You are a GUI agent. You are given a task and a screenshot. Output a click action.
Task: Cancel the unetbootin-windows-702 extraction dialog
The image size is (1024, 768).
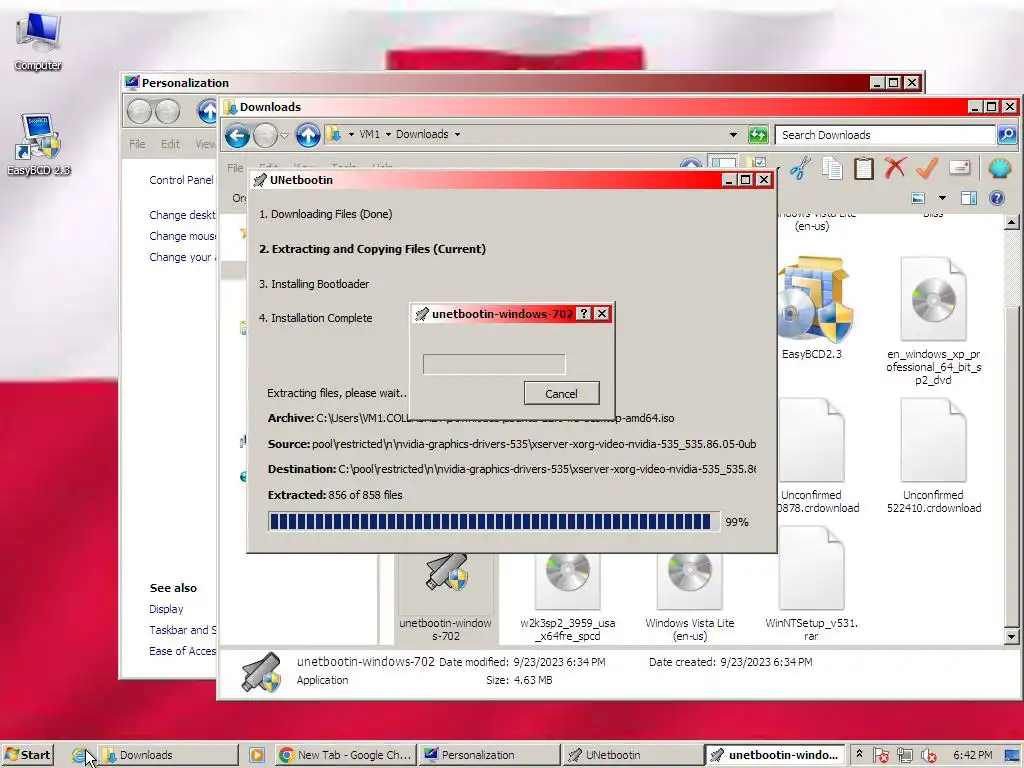point(561,393)
